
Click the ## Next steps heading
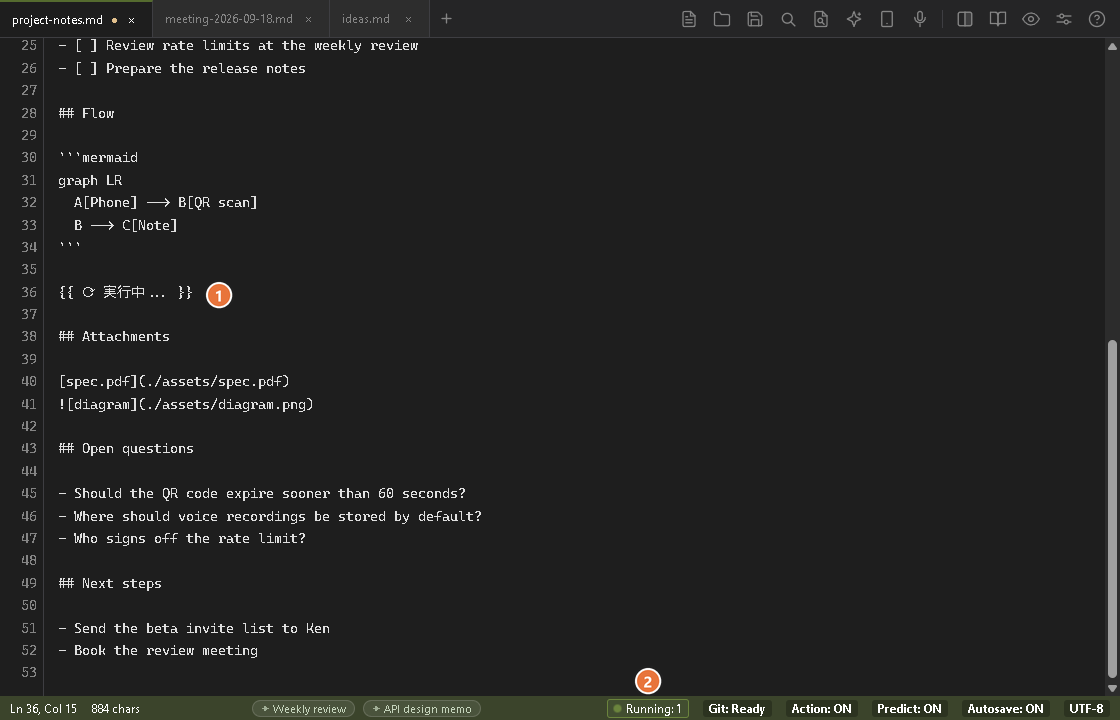click(110, 583)
